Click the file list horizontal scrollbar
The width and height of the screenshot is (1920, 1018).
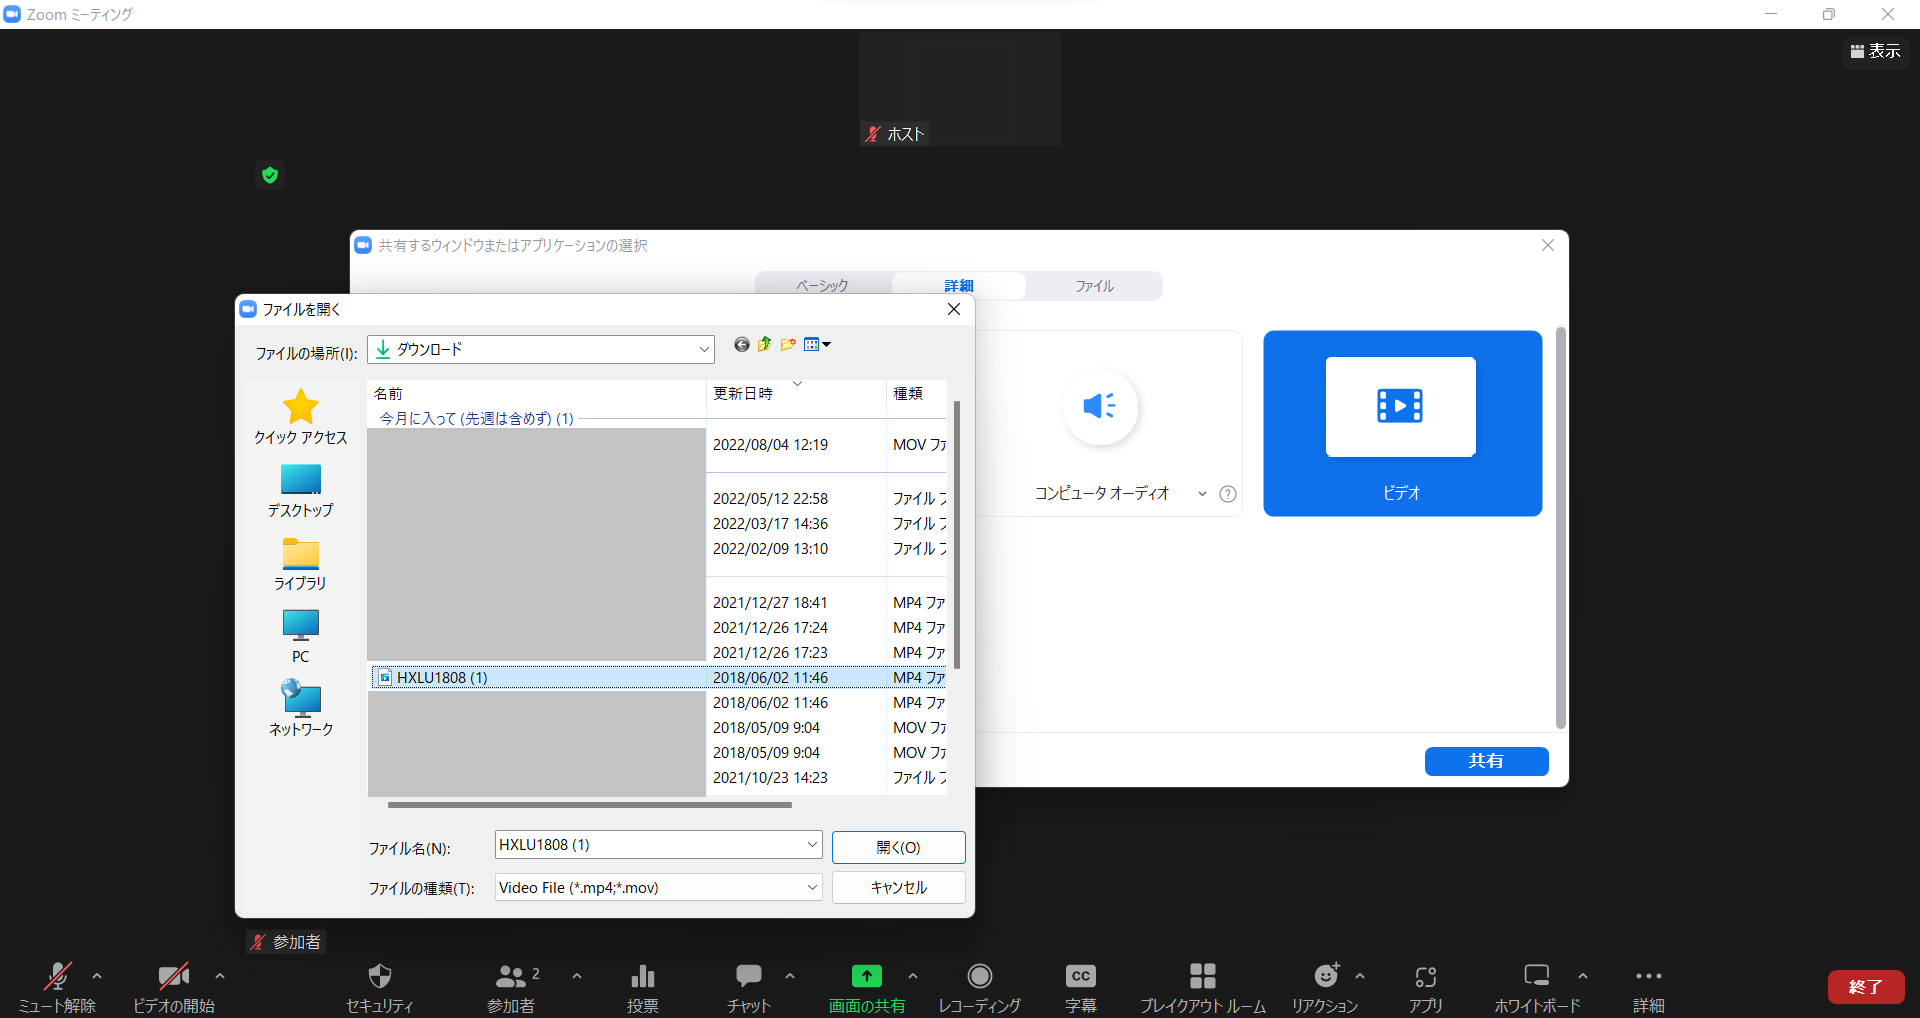click(589, 804)
